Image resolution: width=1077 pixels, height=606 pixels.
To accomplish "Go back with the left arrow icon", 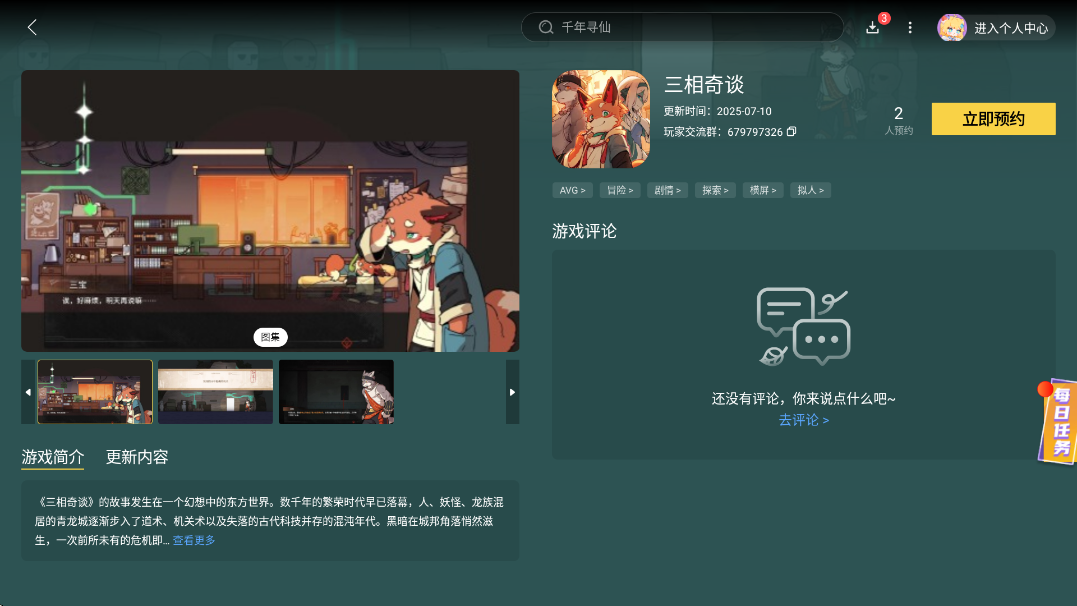I will 32,27.
